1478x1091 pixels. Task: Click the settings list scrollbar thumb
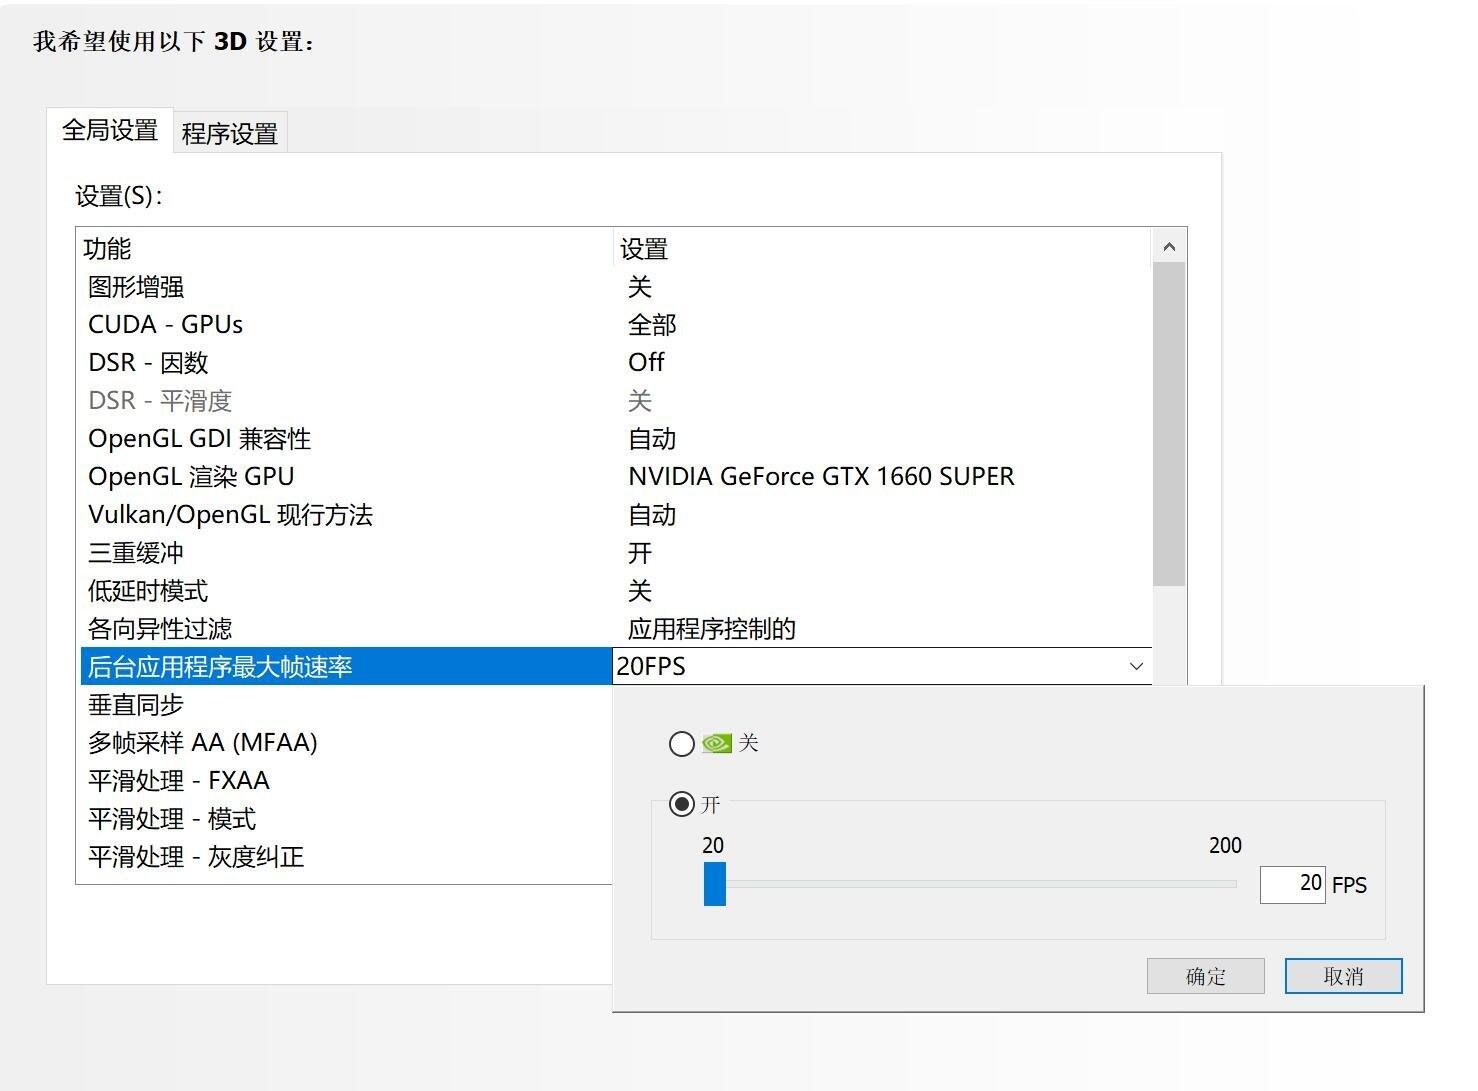tap(1169, 424)
